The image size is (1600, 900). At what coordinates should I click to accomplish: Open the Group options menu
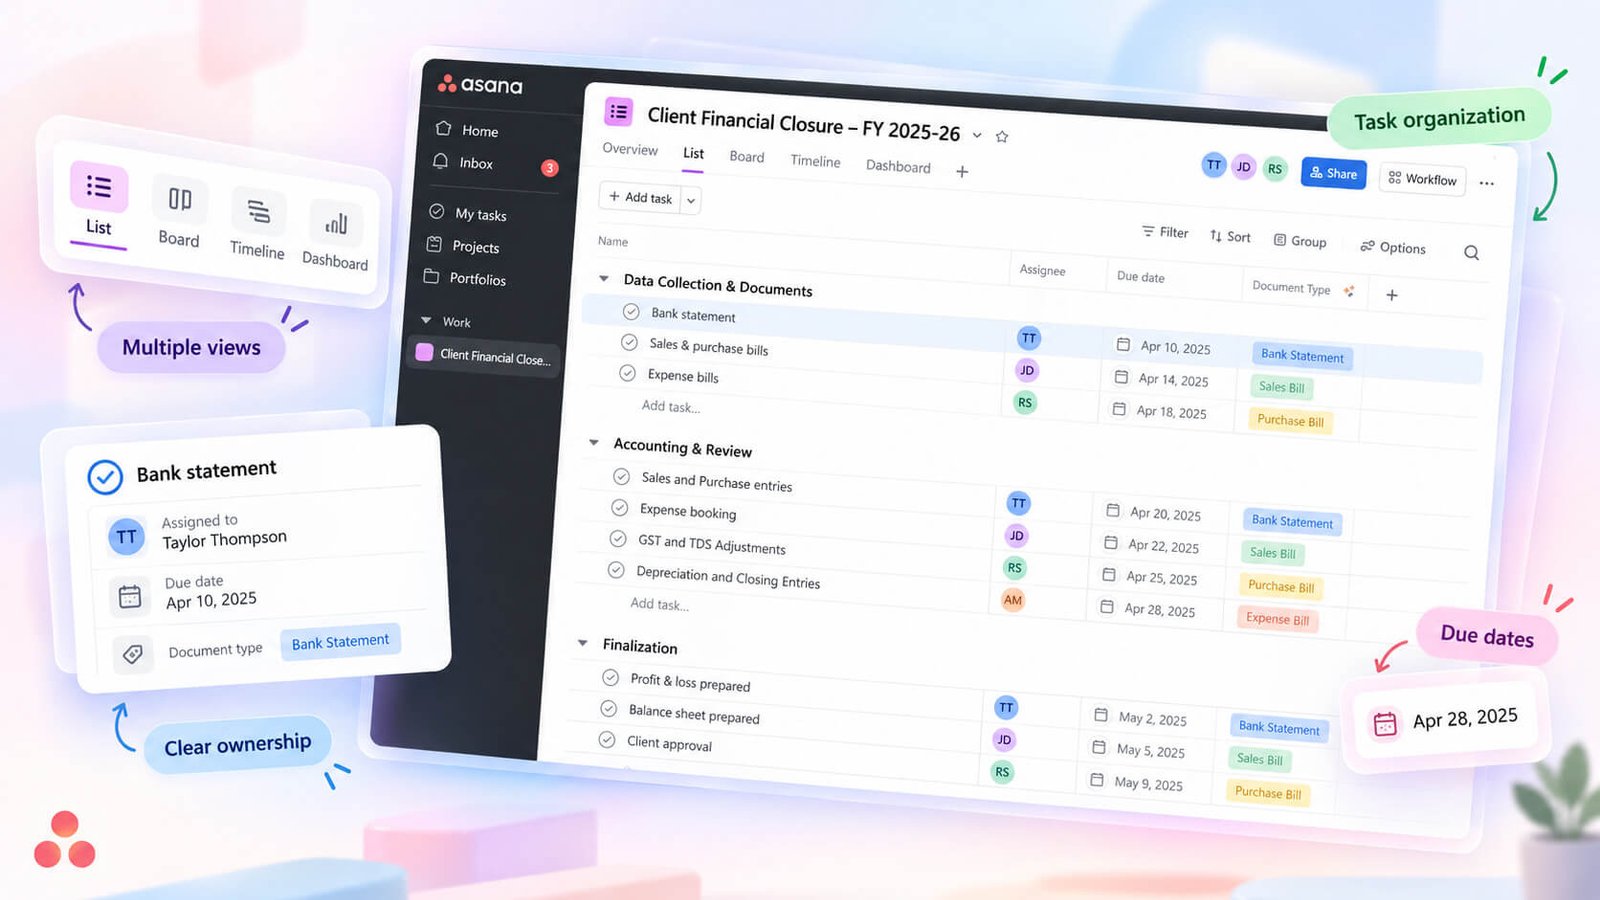(1299, 240)
